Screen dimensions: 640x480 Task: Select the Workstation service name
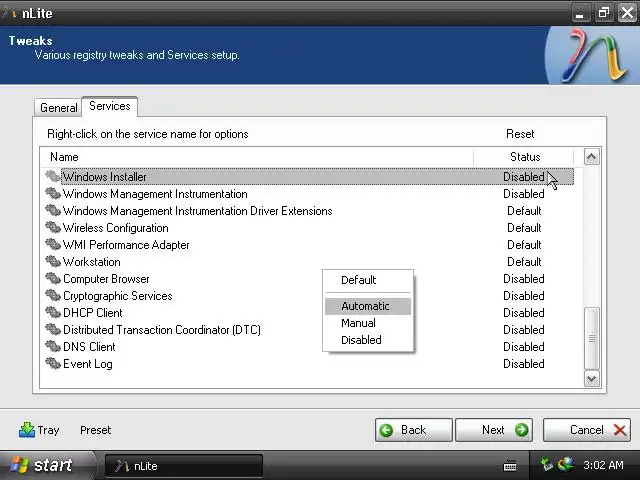[92, 262]
